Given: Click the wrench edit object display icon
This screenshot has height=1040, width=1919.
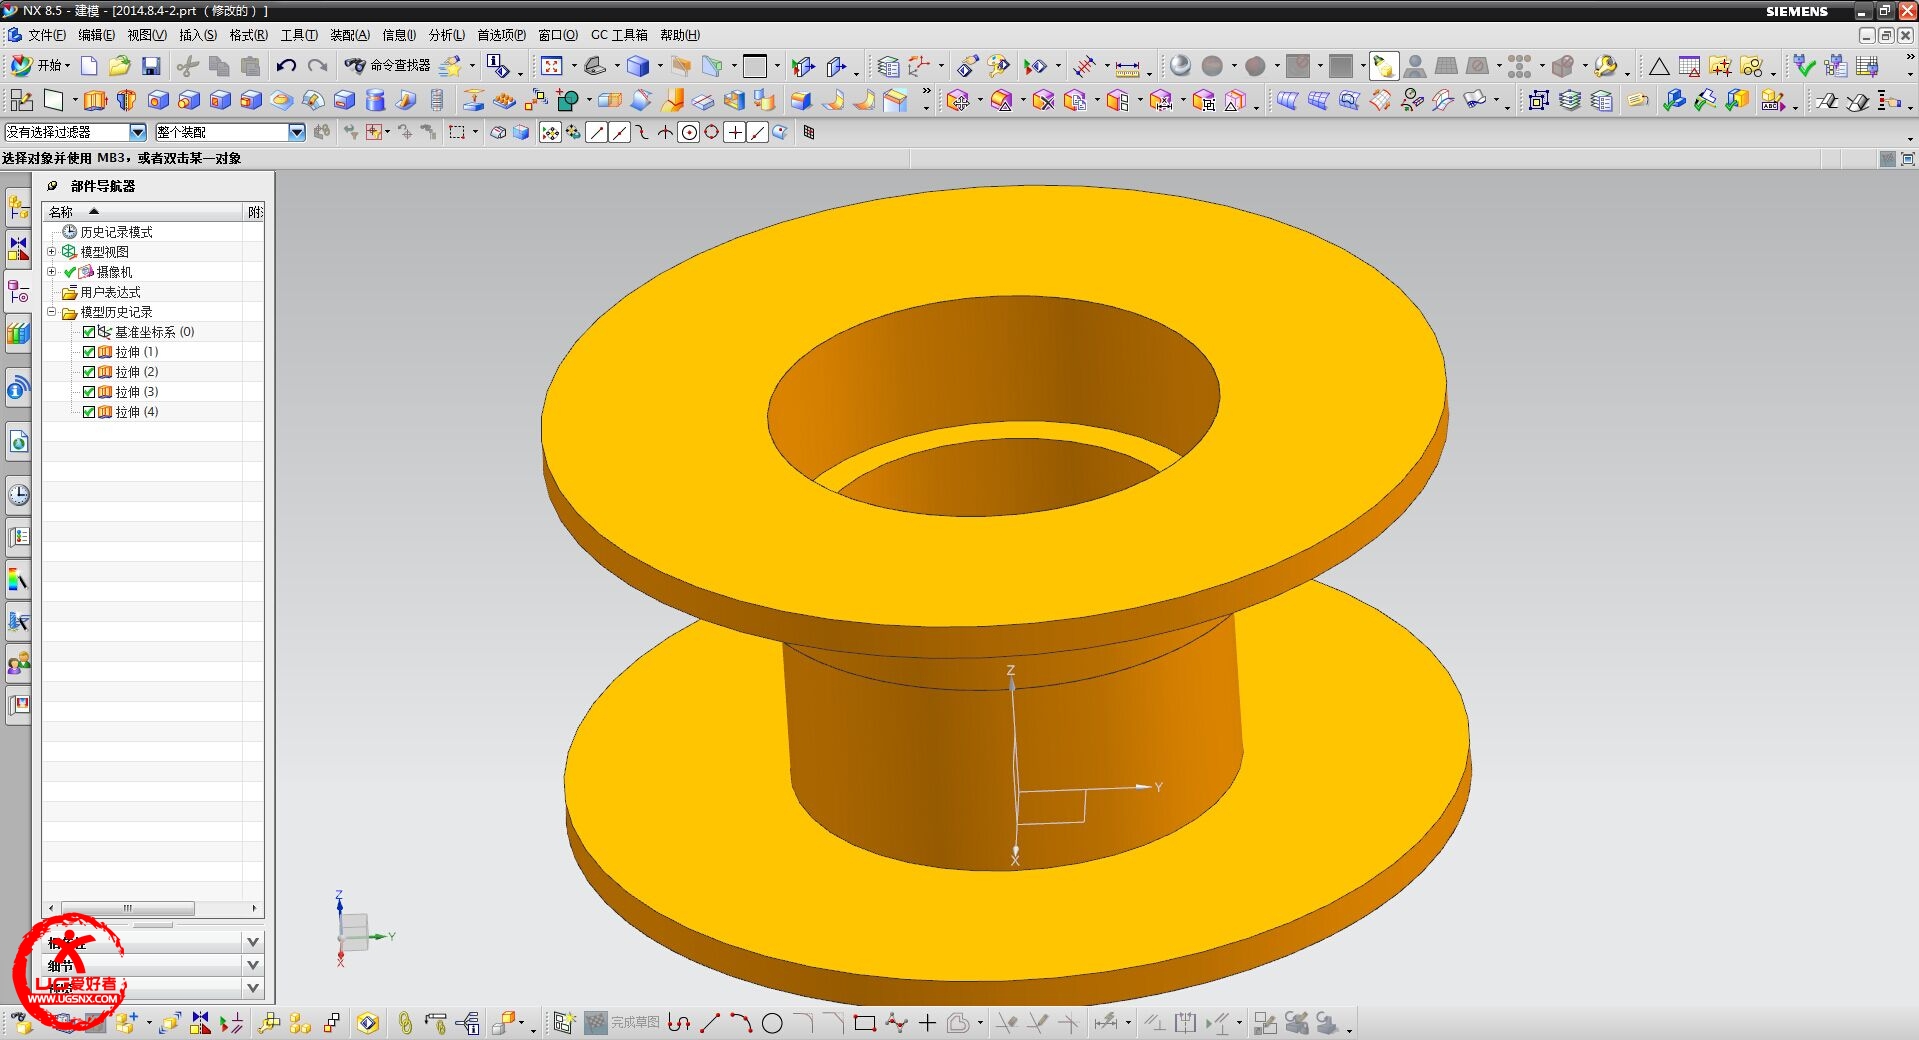Looking at the screenshot, I should pyautogui.click(x=1605, y=66).
